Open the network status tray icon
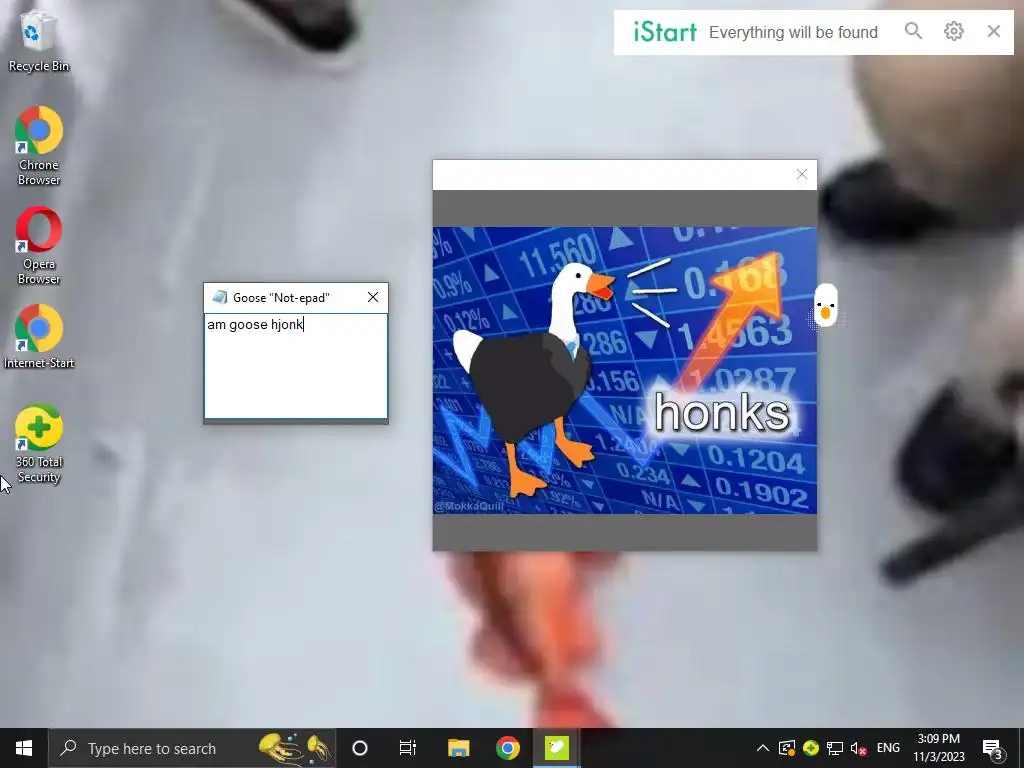 pyautogui.click(x=835, y=748)
